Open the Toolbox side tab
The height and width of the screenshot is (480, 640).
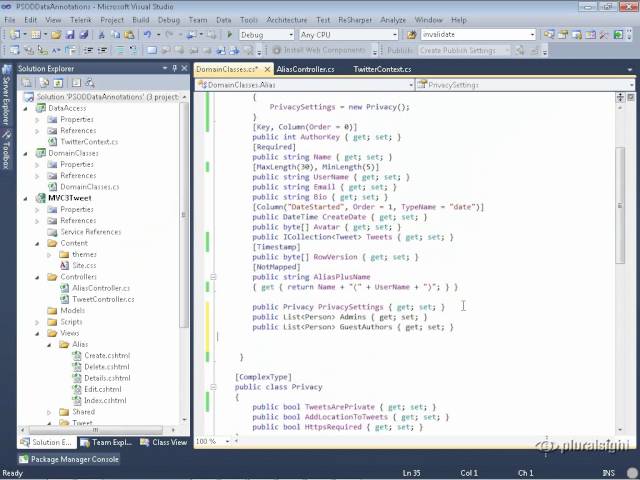[6, 151]
